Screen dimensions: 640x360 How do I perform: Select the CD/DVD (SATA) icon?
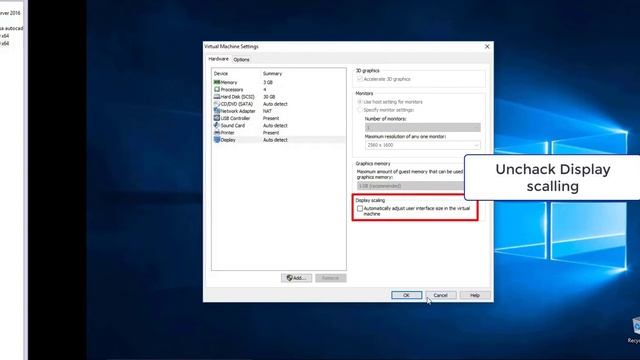(x=217, y=104)
